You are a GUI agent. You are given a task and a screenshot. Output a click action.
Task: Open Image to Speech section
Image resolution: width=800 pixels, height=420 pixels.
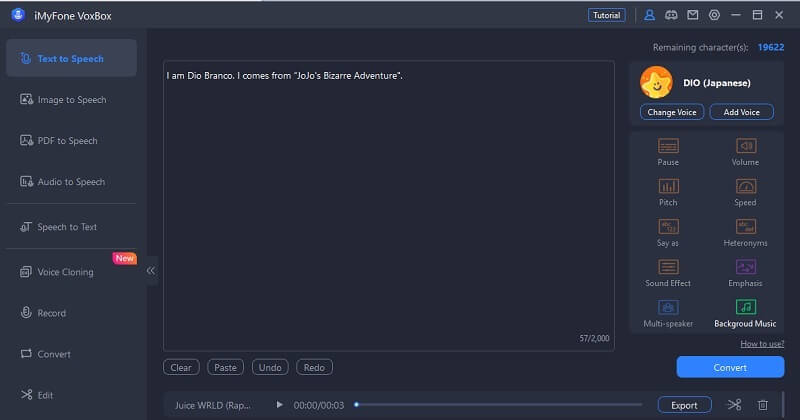point(71,100)
